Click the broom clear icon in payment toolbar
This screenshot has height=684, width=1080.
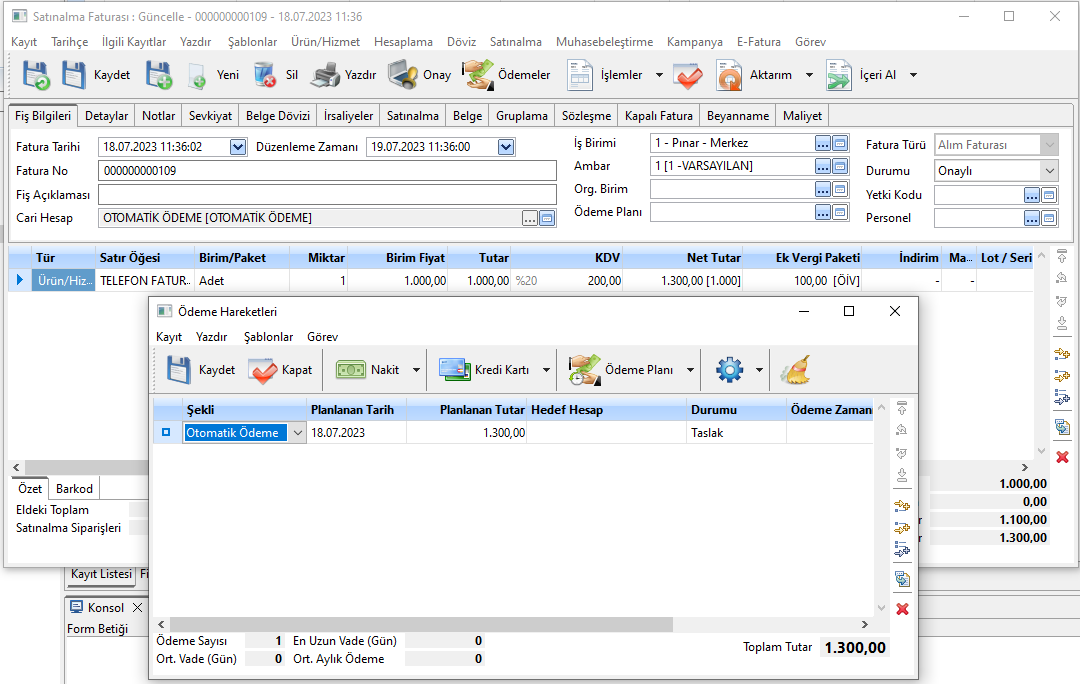coord(795,370)
